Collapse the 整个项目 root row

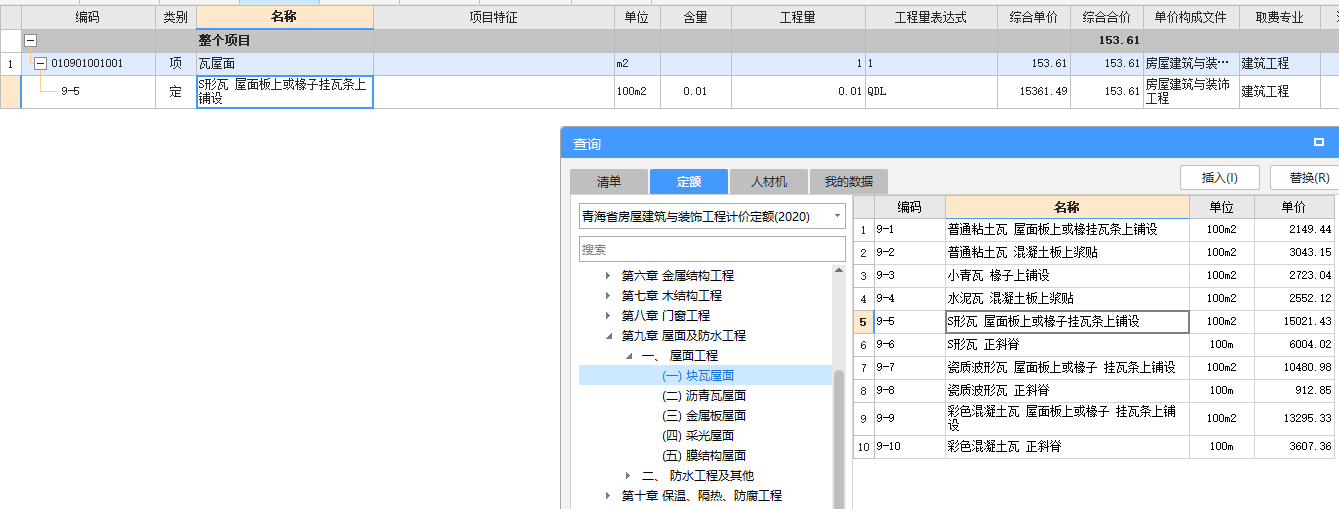point(31,41)
